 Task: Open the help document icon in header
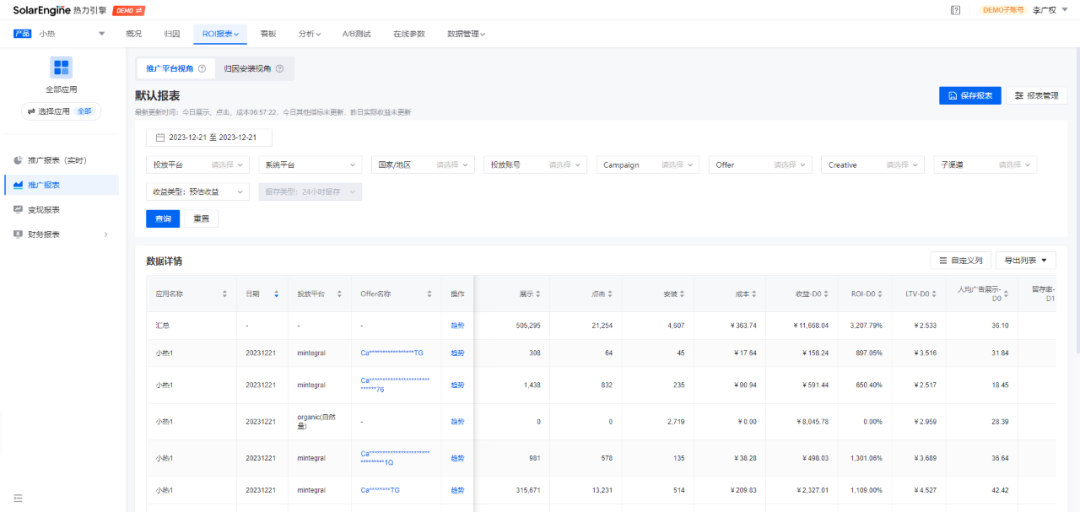point(955,10)
